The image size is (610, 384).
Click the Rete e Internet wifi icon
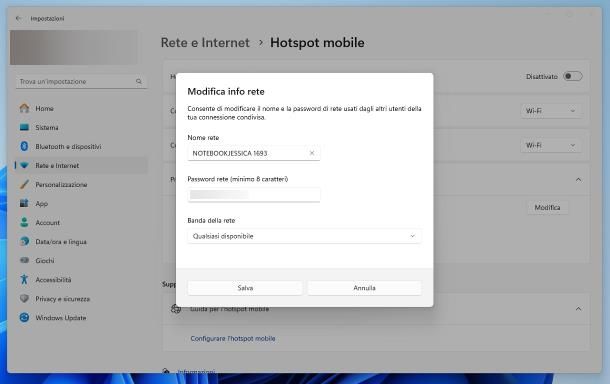click(25, 165)
